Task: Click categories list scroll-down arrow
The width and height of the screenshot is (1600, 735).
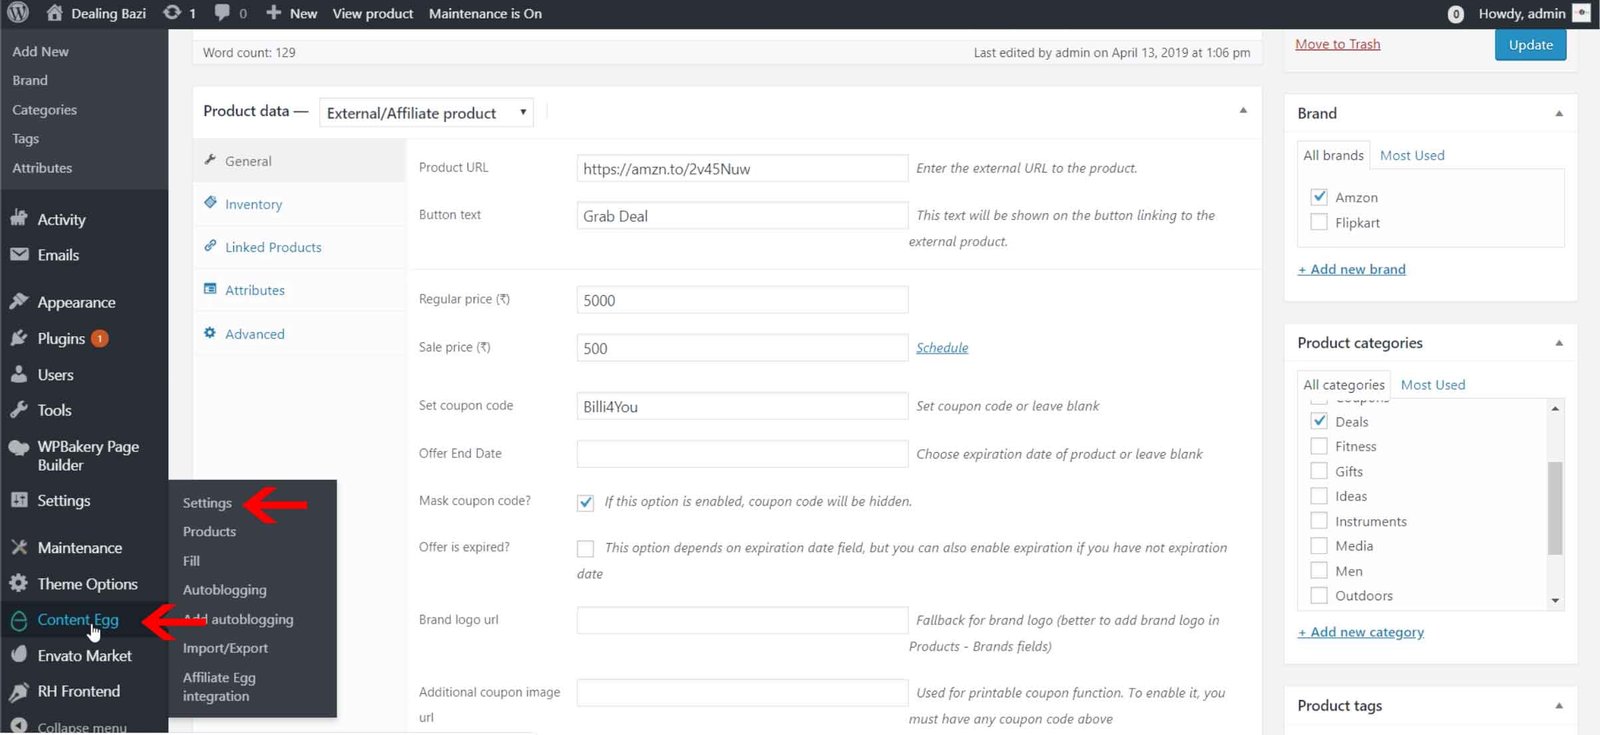Action: click(x=1555, y=601)
